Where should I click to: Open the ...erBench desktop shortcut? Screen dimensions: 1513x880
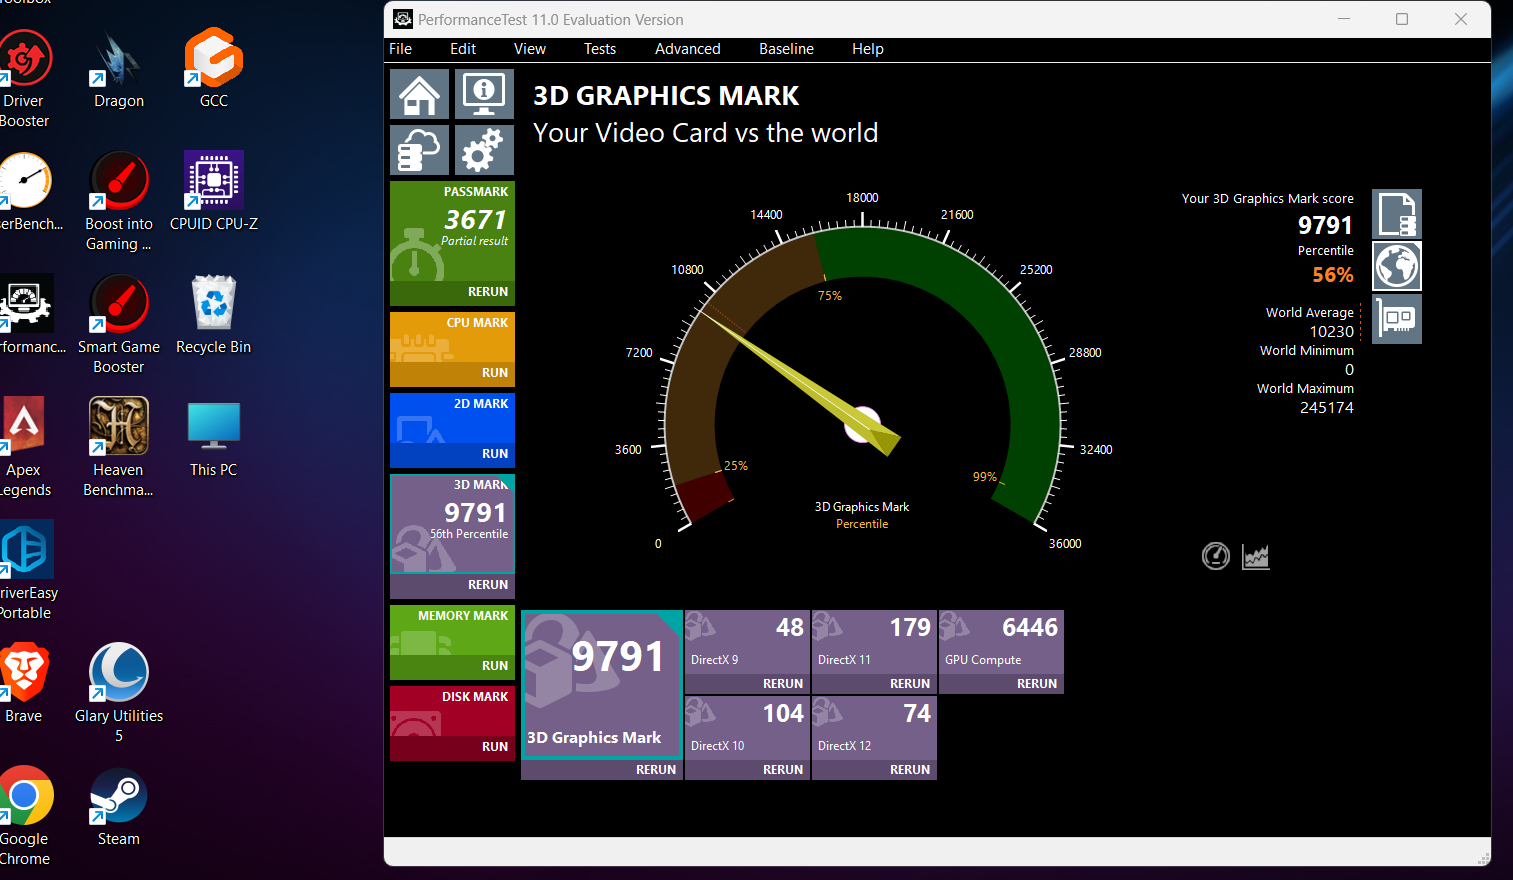pos(28,192)
